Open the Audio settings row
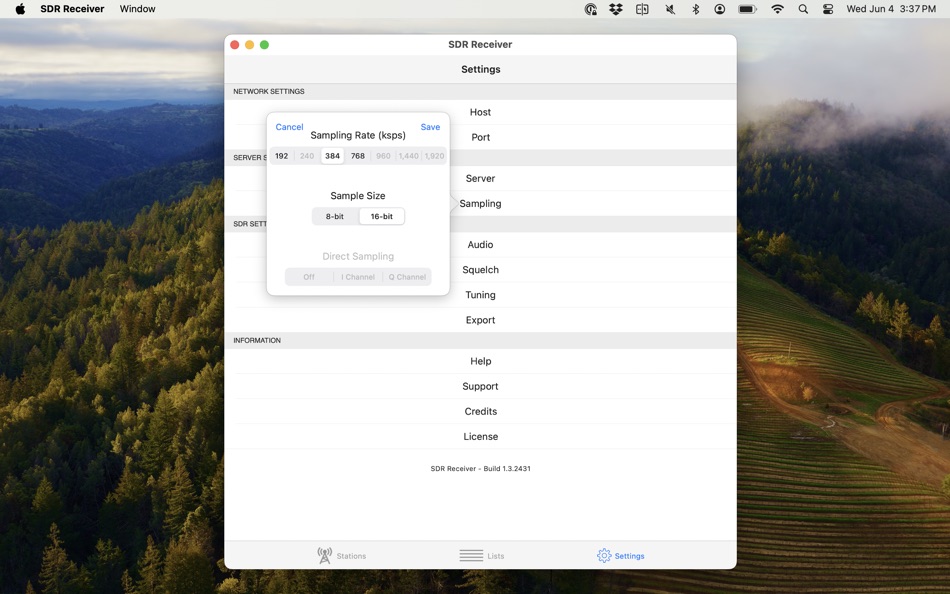Image resolution: width=950 pixels, height=594 pixels. tap(480, 244)
